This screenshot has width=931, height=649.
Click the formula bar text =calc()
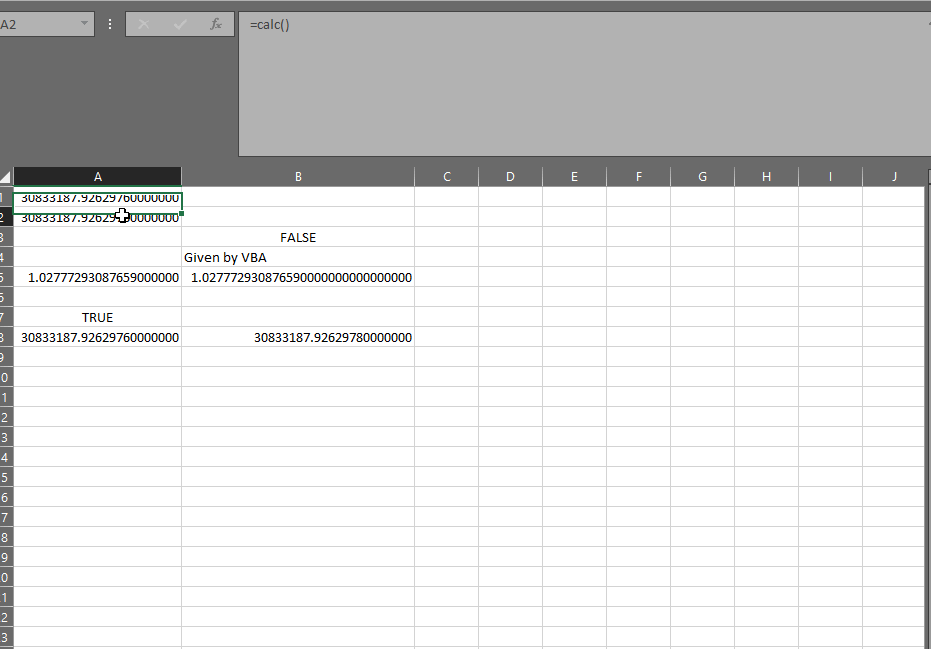pyautogui.click(x=270, y=25)
